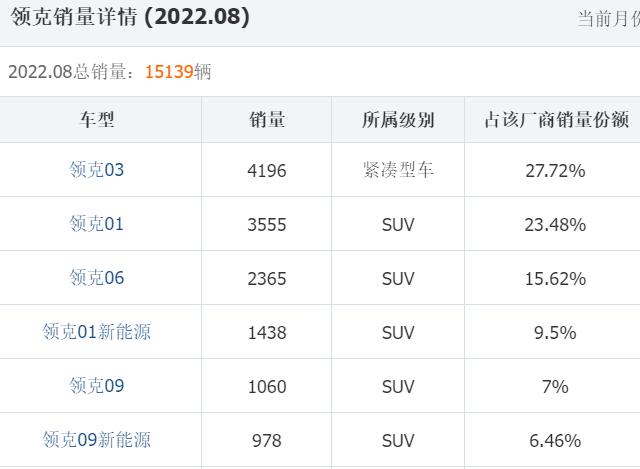Screen dimensions: 640x469
Task: Open the 领克09 model link
Action: 96,386
